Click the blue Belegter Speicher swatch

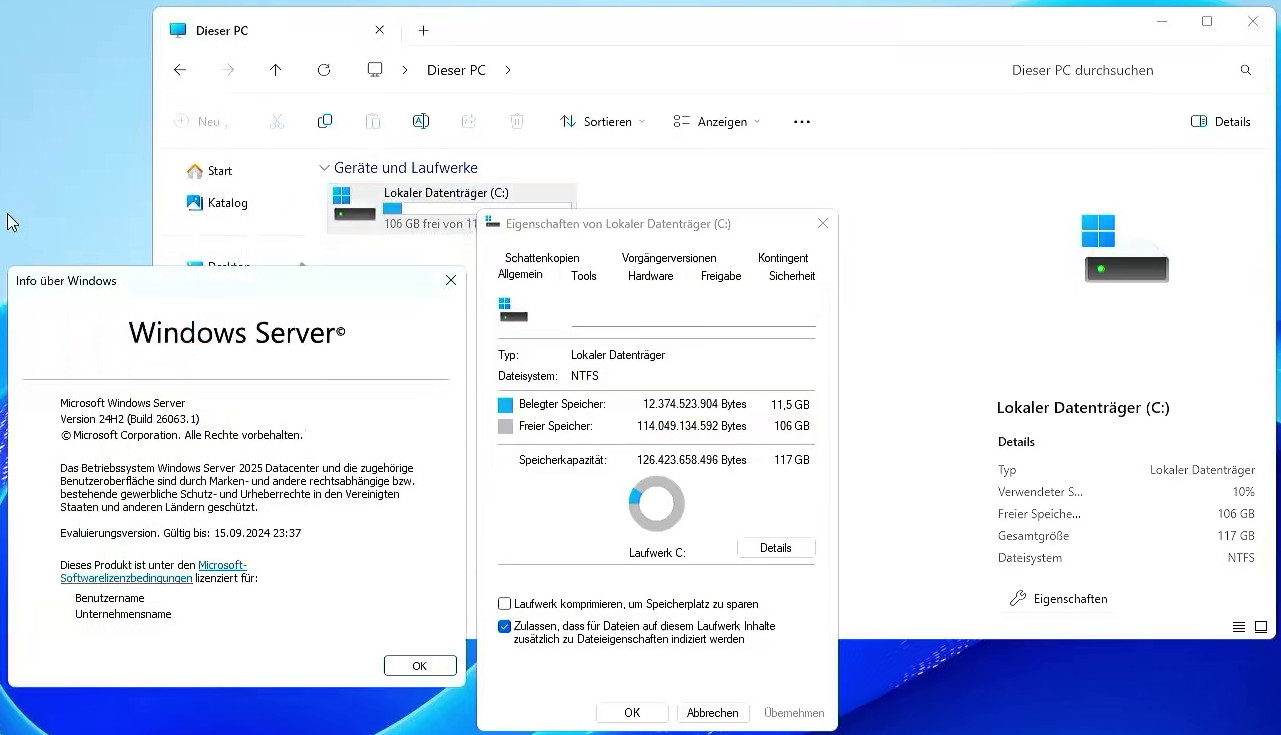pyautogui.click(x=506, y=405)
